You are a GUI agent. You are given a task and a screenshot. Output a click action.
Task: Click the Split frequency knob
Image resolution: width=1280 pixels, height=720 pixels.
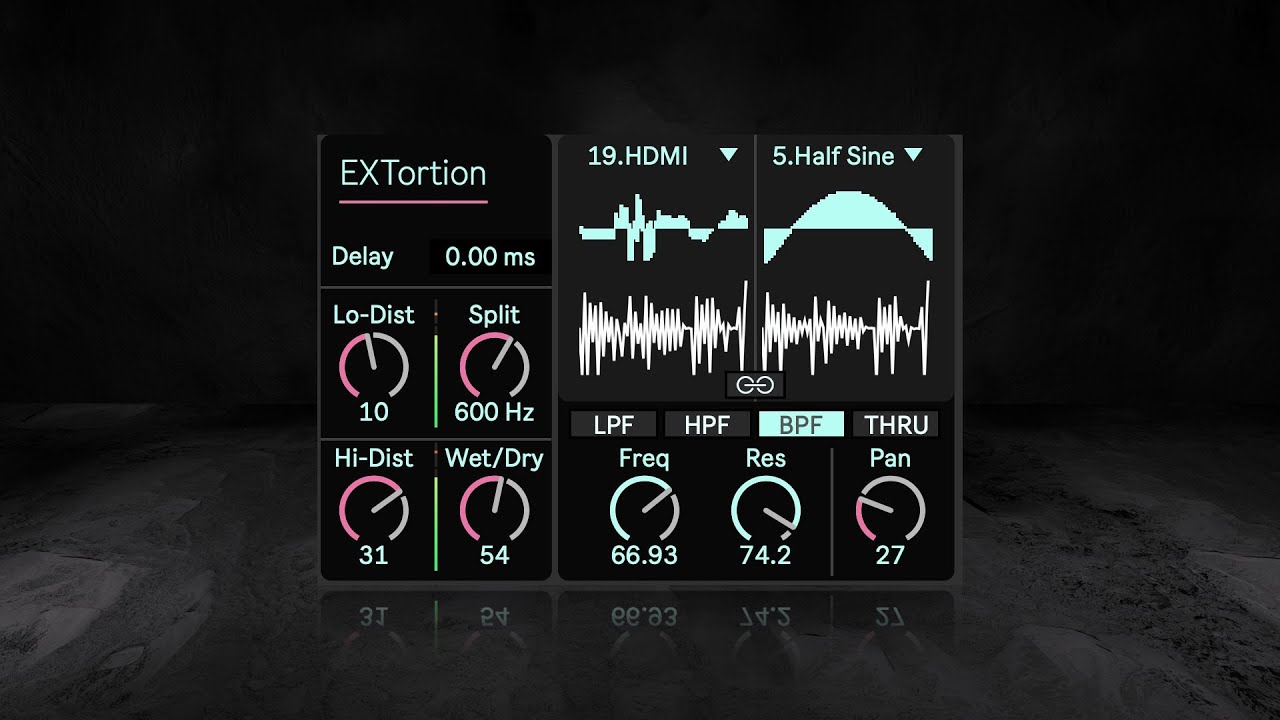click(494, 366)
